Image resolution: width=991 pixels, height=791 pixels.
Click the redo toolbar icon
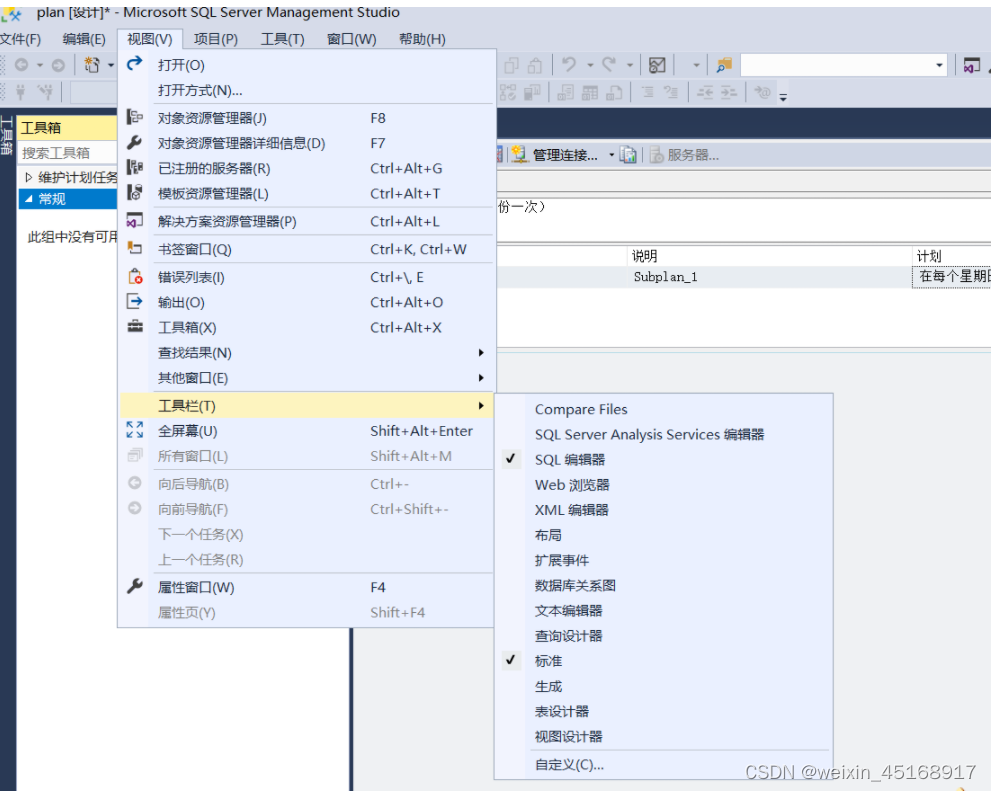click(609, 64)
